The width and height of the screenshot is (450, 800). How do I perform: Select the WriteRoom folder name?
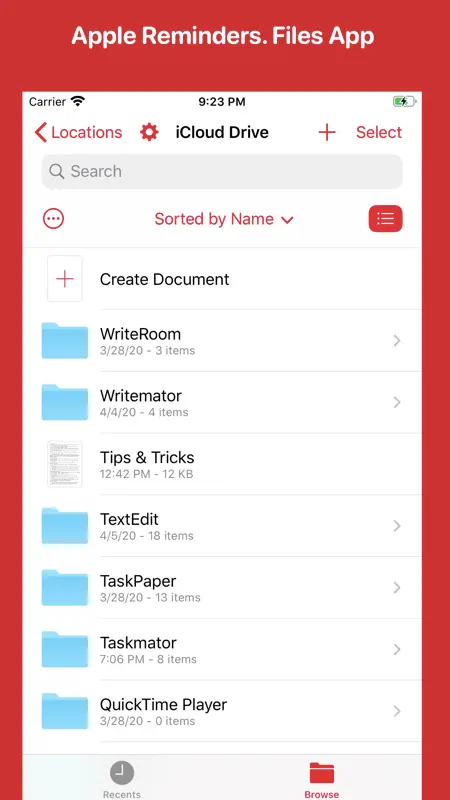140,334
